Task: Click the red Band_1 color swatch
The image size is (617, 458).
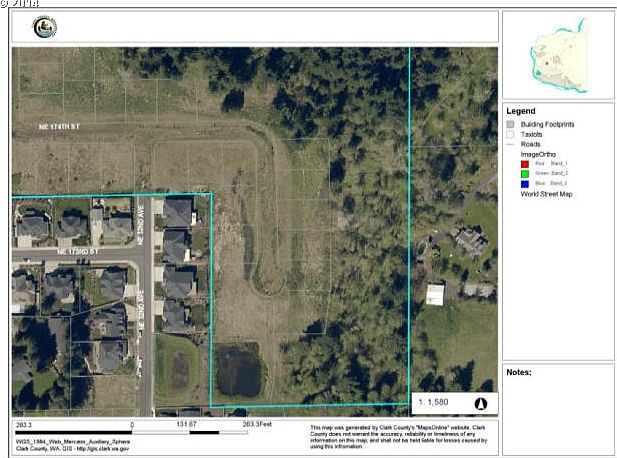Action: pyautogui.click(x=525, y=164)
